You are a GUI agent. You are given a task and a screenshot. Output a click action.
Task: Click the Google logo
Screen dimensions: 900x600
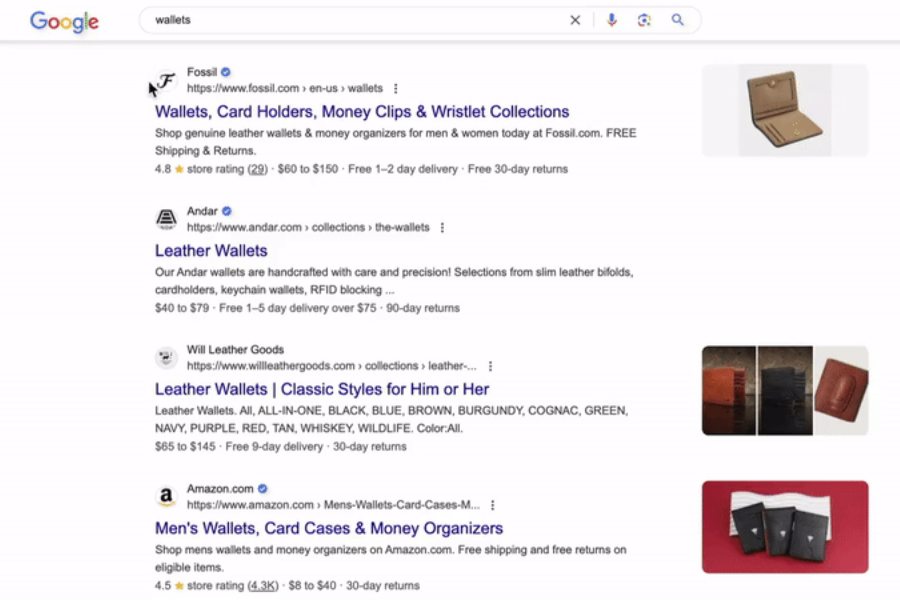(63, 22)
